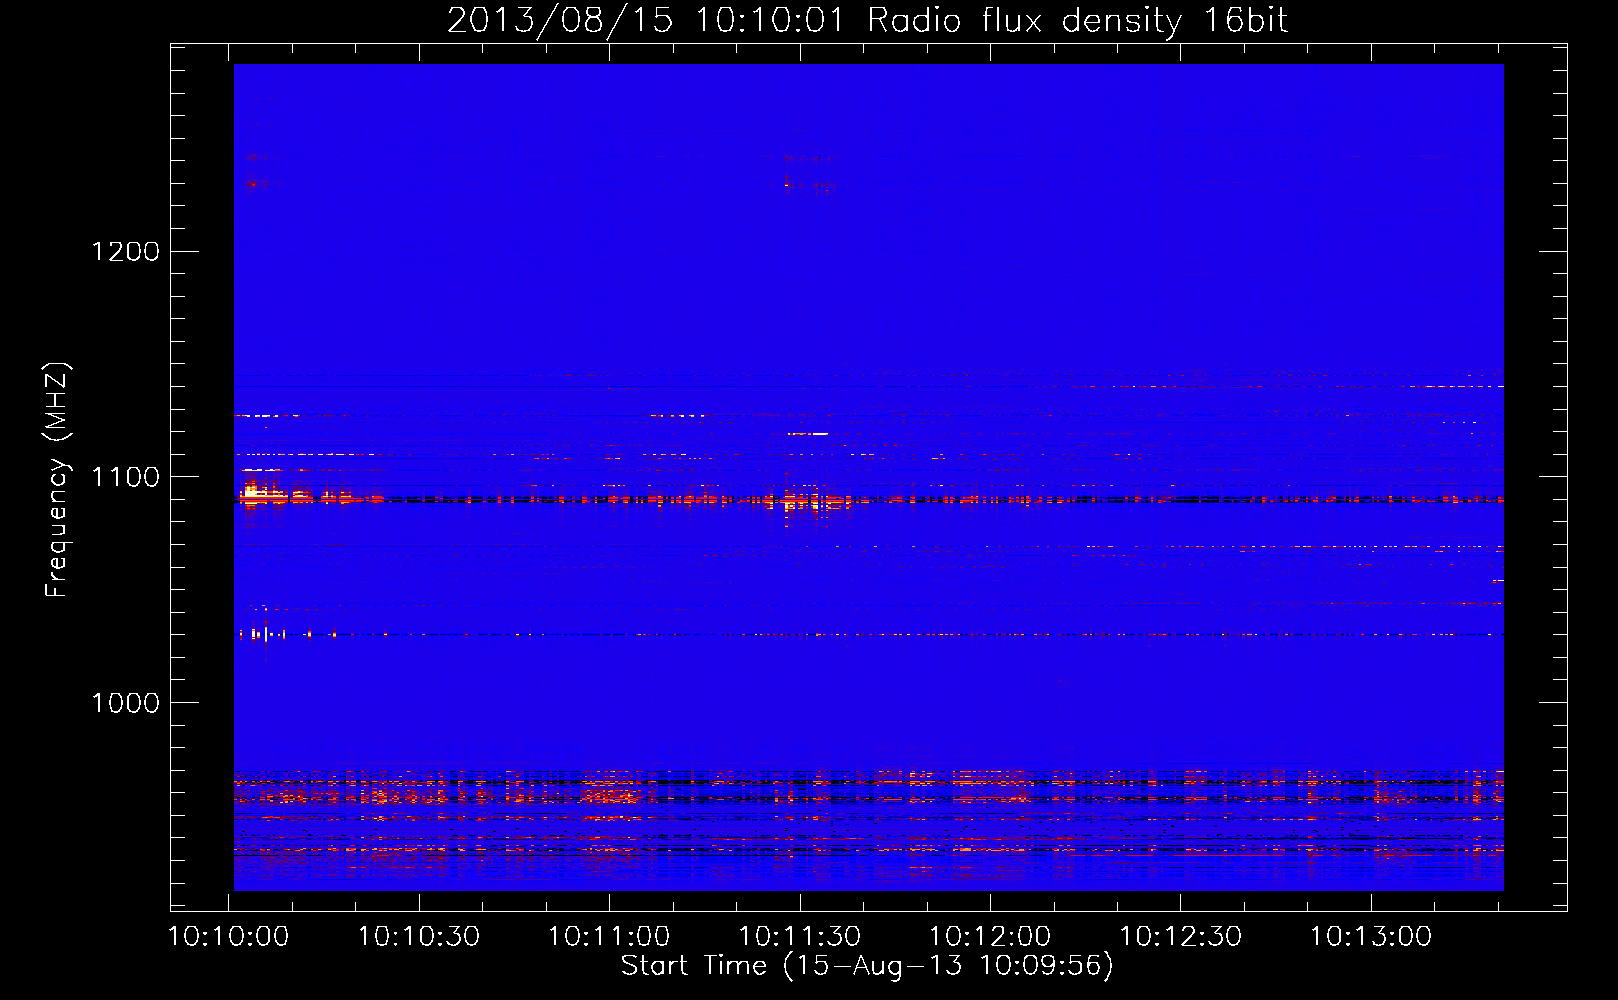Click the 'Frequency (MHZ)' axis label
This screenshot has height=1000, width=1618.
57,480
